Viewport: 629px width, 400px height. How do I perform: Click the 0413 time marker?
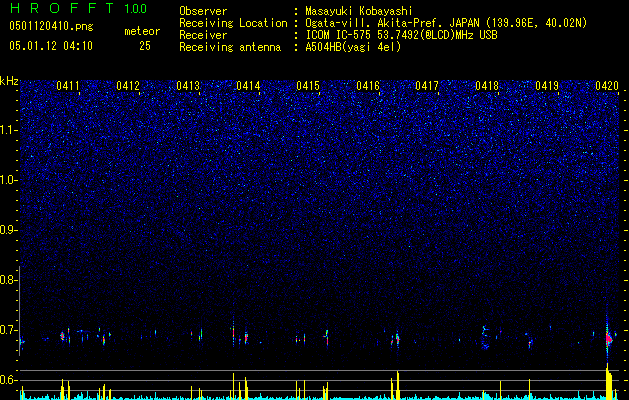pos(188,86)
